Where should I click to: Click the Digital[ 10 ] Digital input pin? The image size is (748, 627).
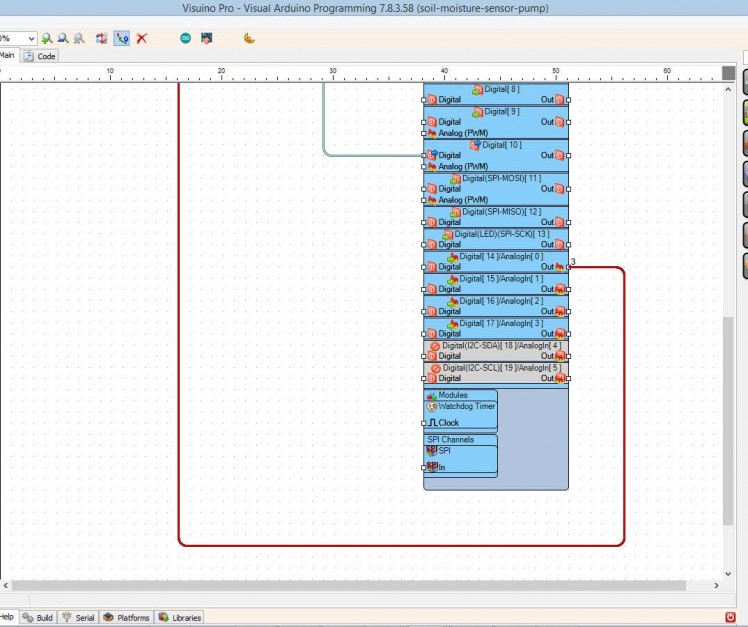424,155
